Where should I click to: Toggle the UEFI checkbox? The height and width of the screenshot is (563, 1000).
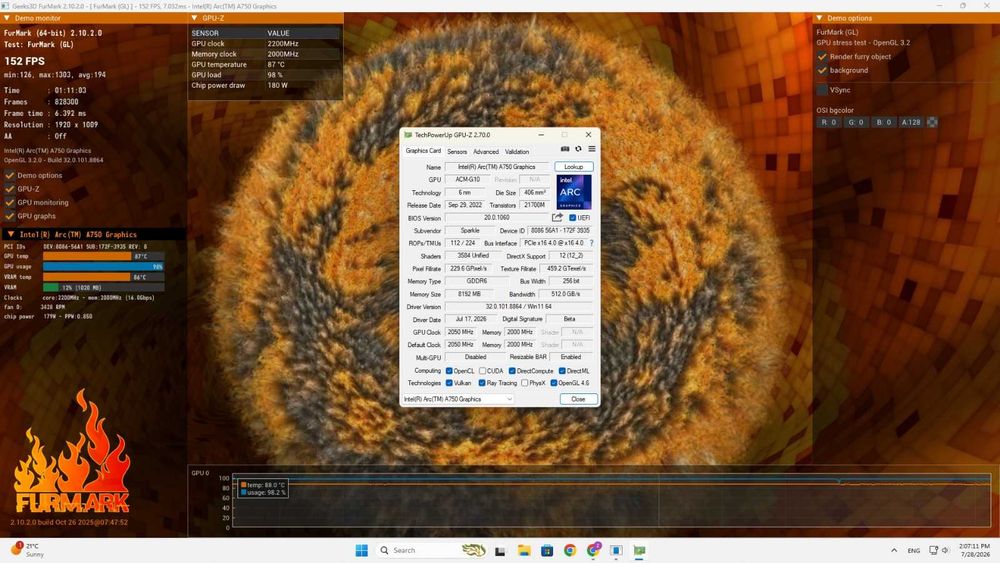pyautogui.click(x=572, y=217)
